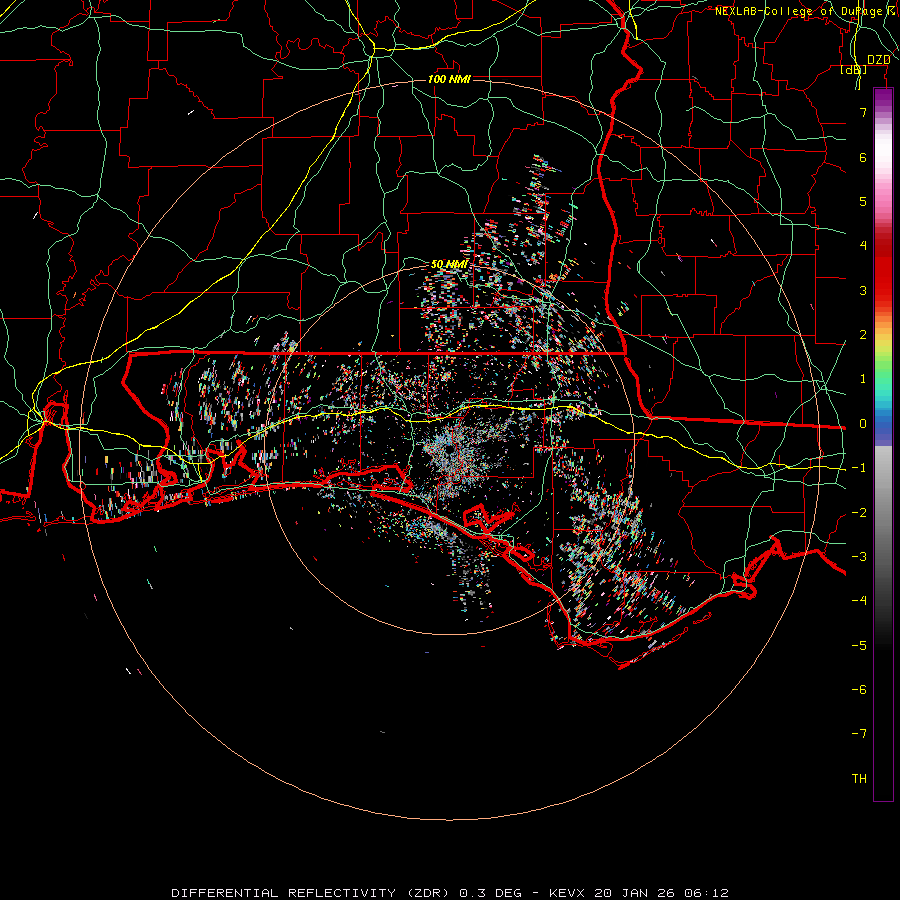
Task: Click the "7" value on the scale
Action: (863, 112)
